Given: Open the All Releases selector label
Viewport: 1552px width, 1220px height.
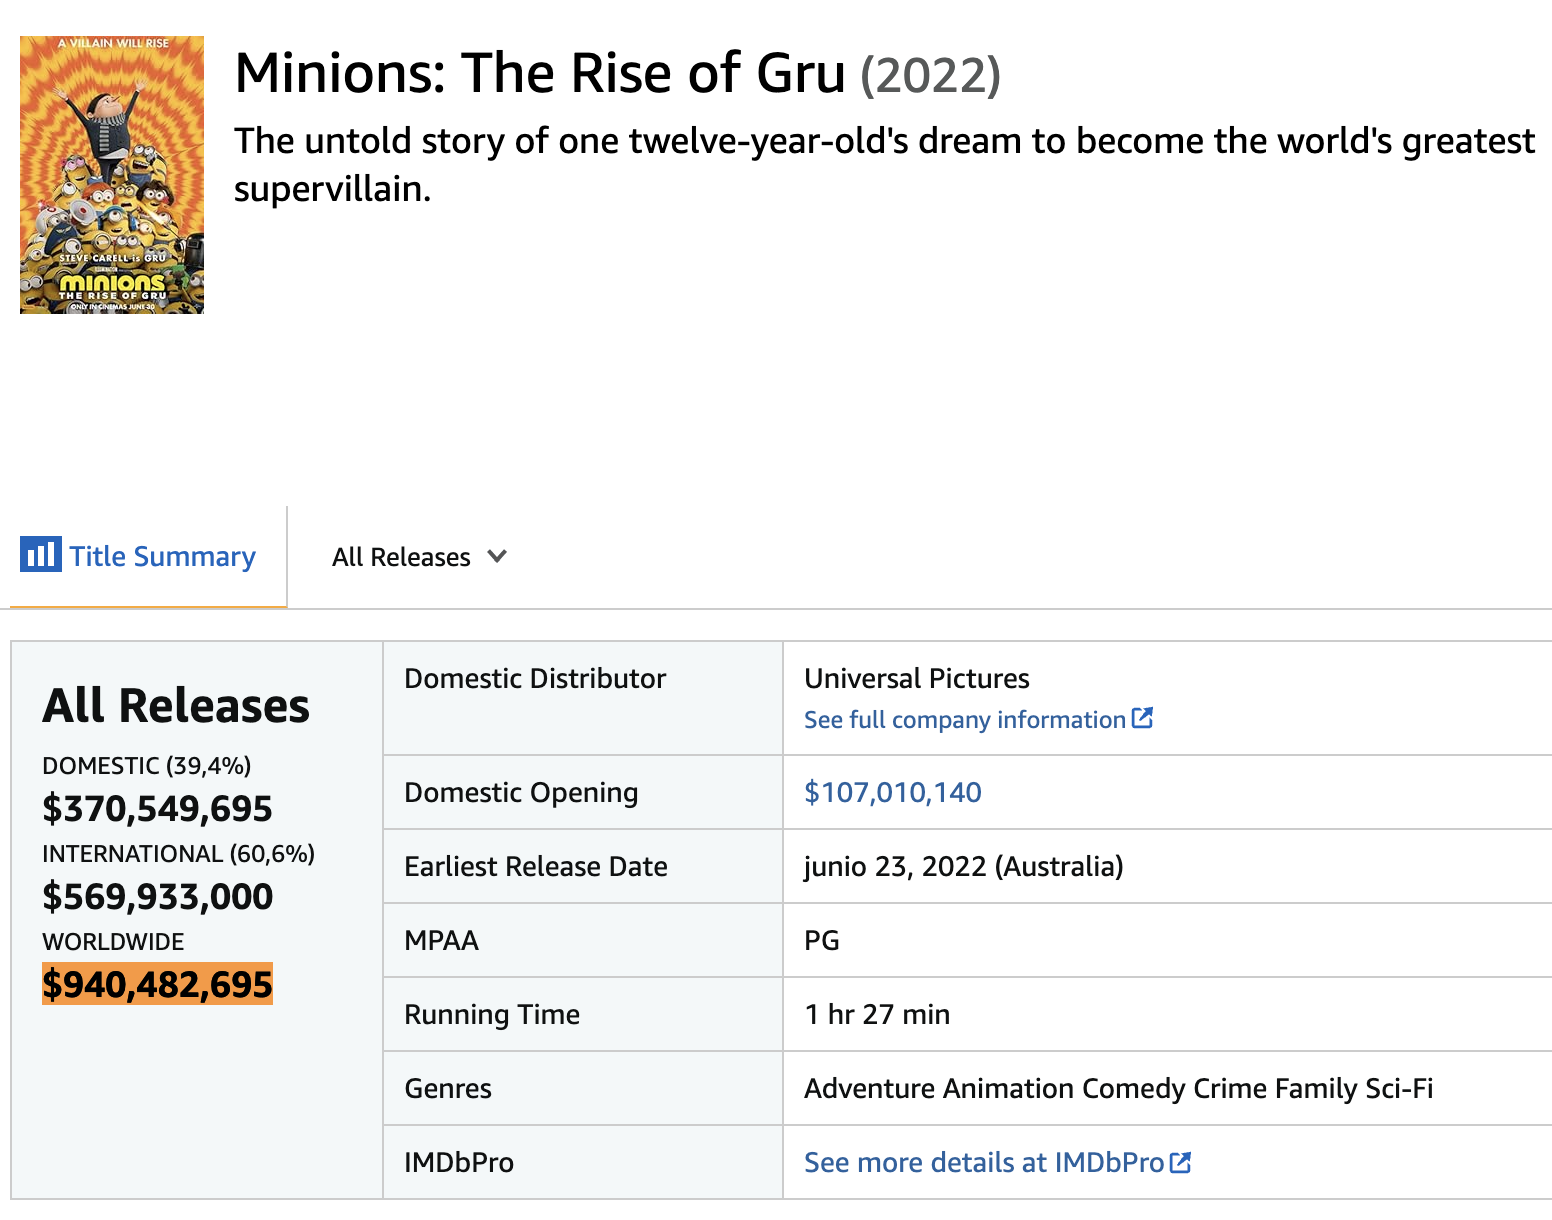Looking at the screenshot, I should pyautogui.click(x=401, y=557).
